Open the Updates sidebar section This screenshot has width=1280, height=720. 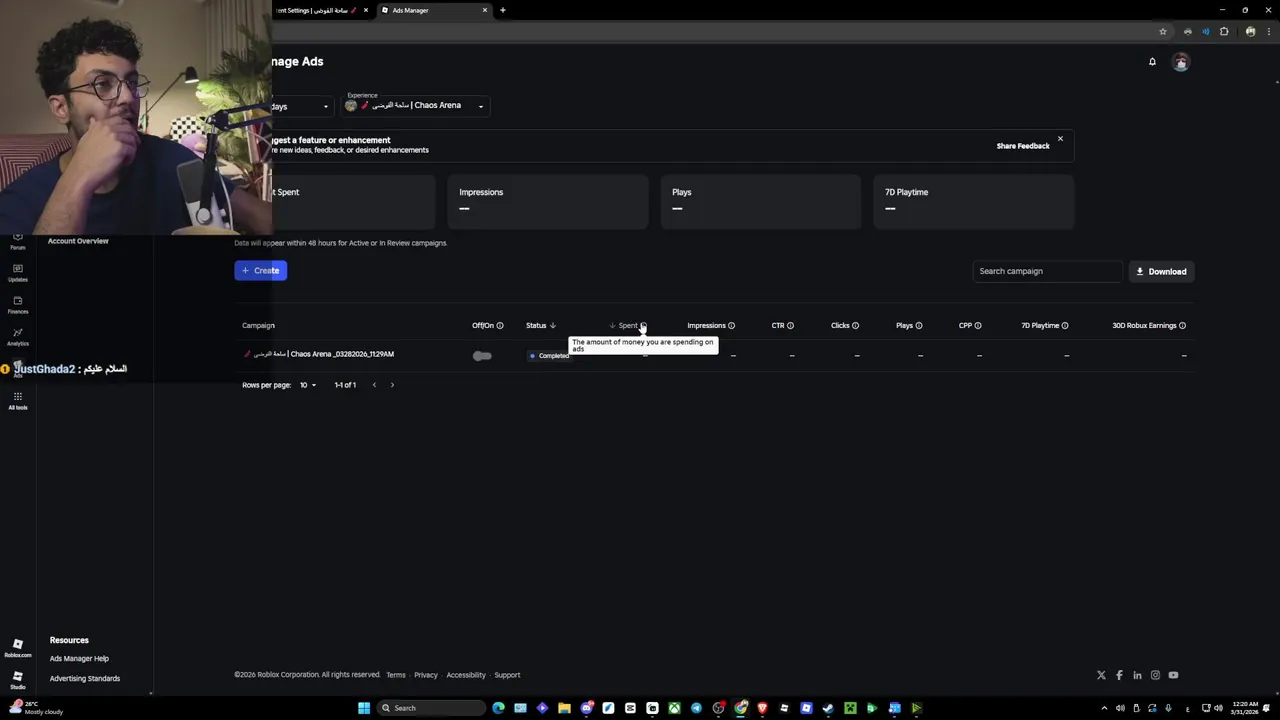pyautogui.click(x=18, y=272)
